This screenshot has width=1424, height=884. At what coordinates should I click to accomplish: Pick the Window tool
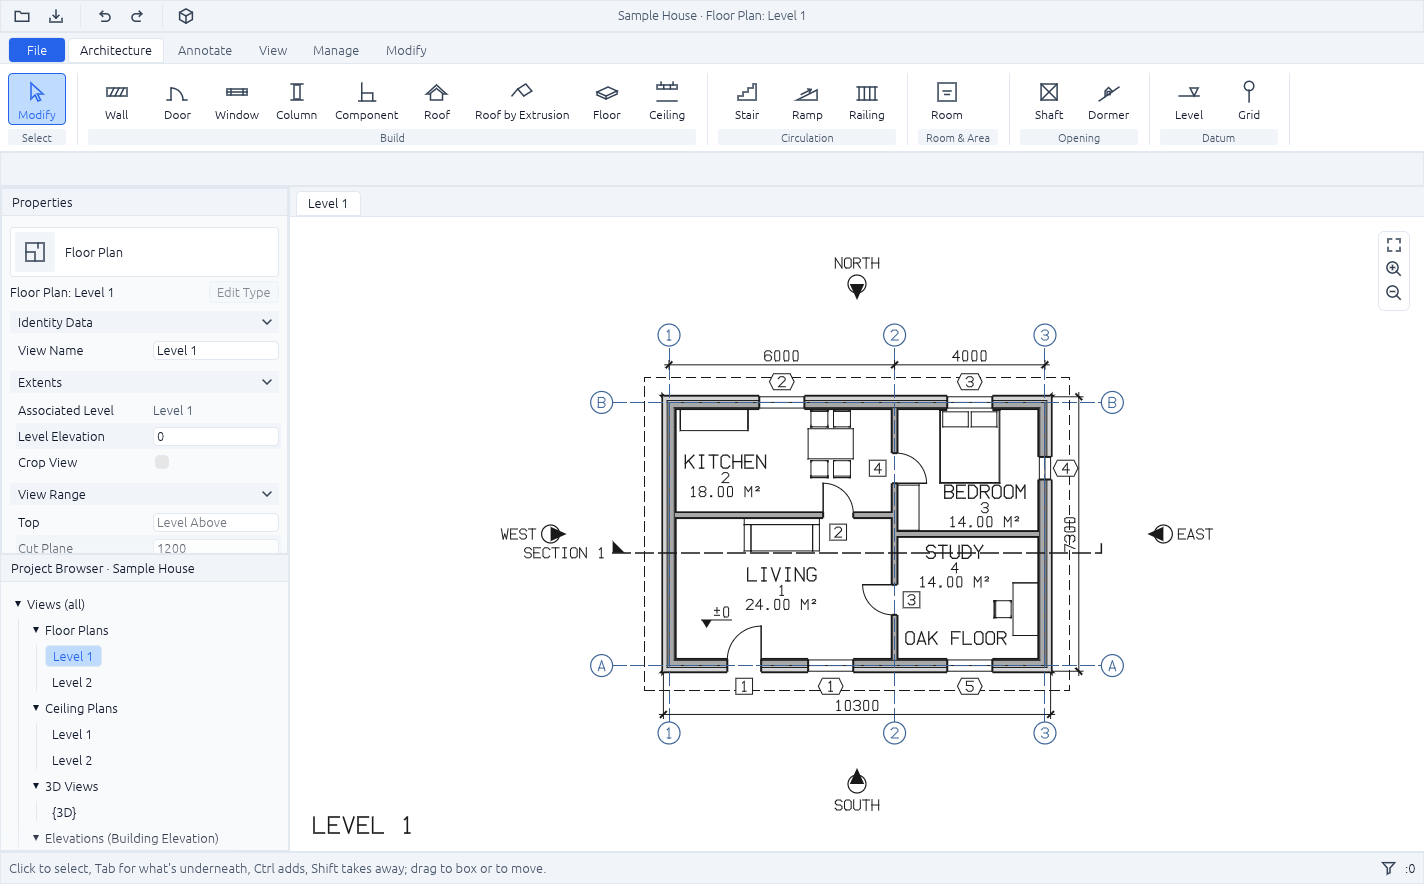(237, 100)
